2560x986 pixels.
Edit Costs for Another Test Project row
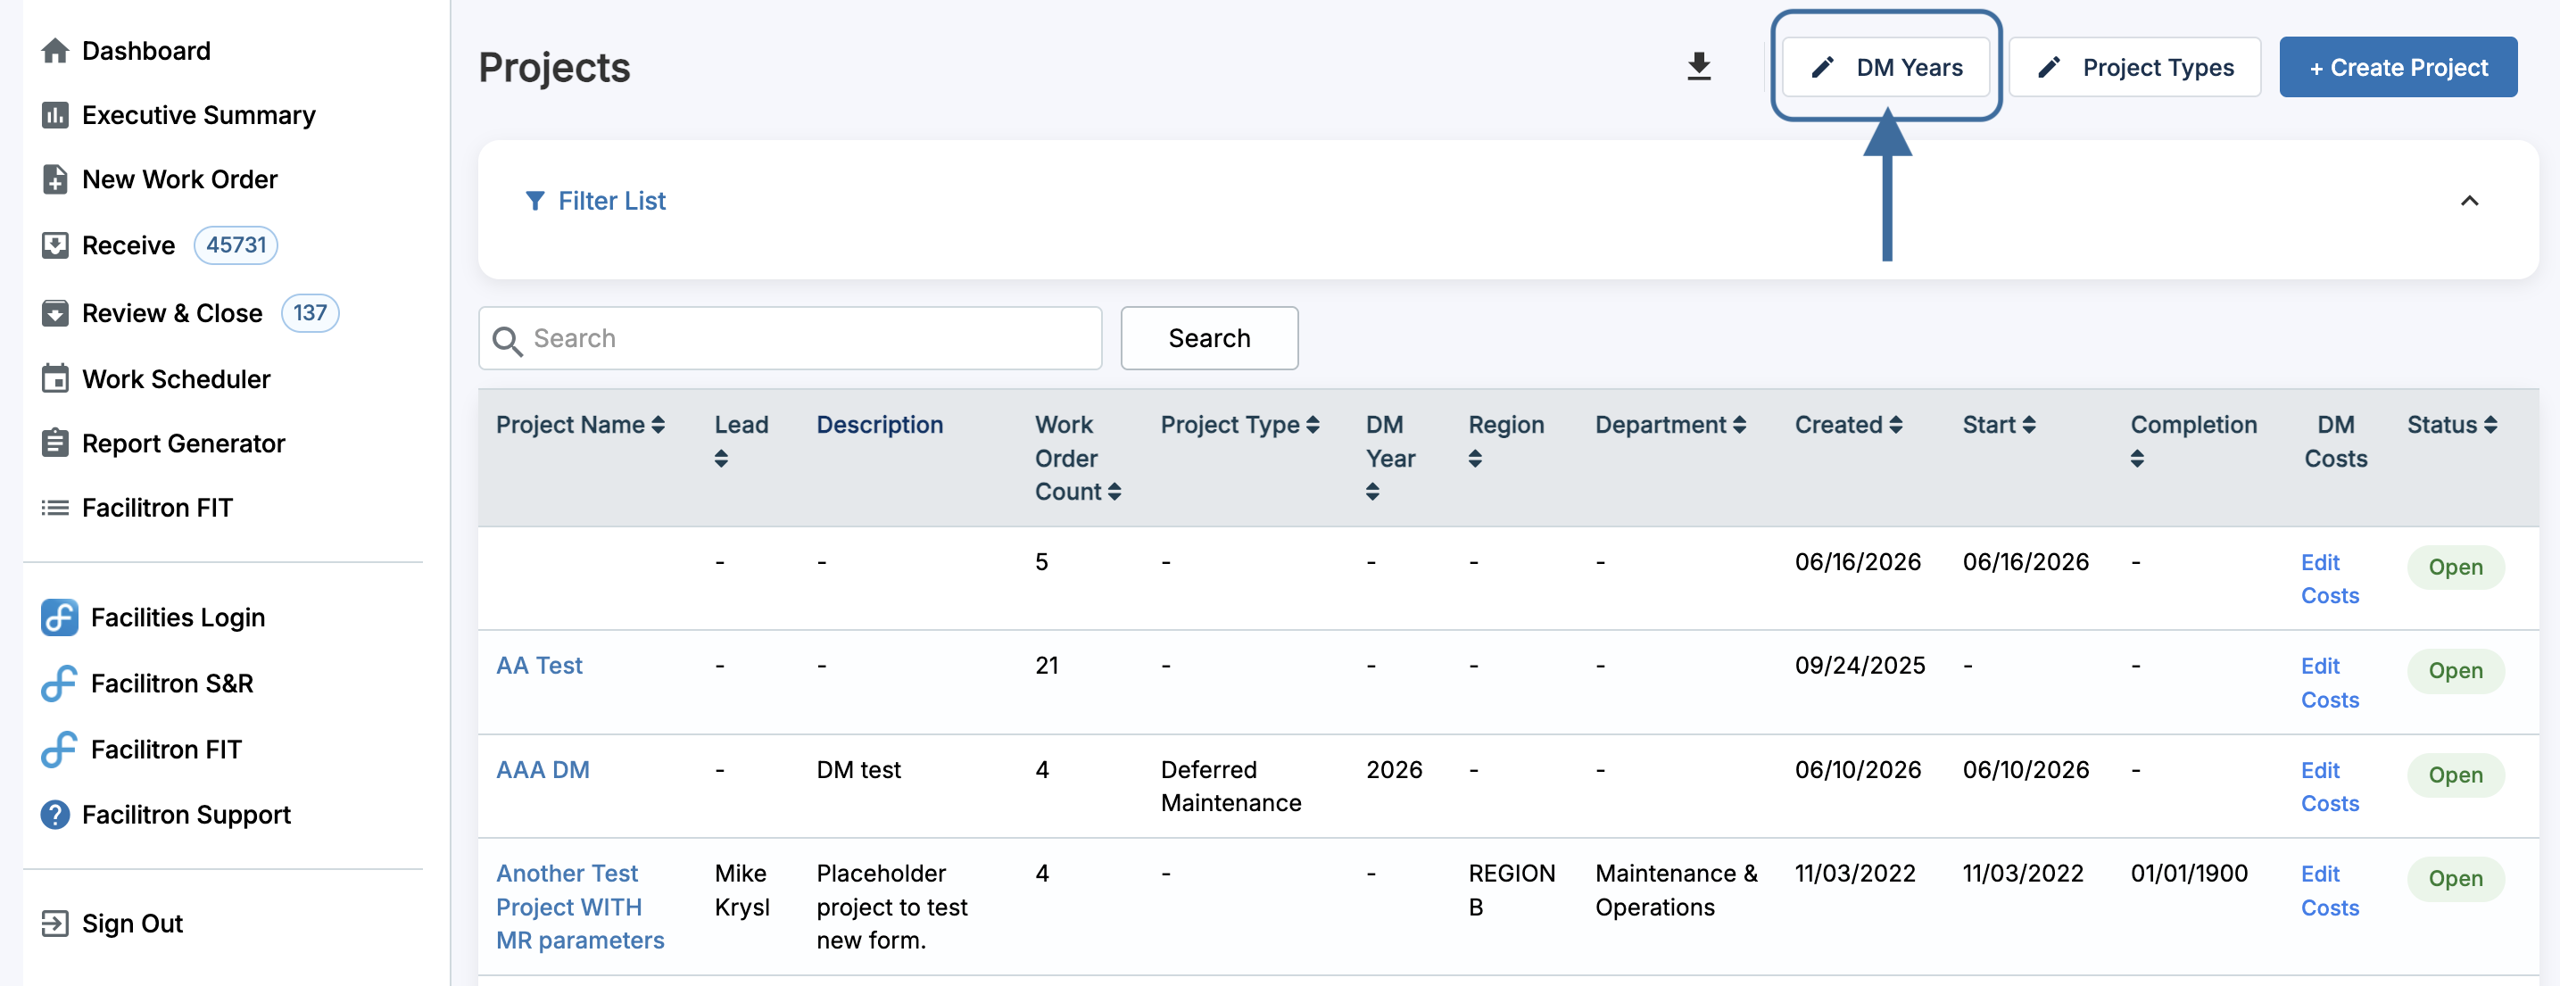(2330, 891)
